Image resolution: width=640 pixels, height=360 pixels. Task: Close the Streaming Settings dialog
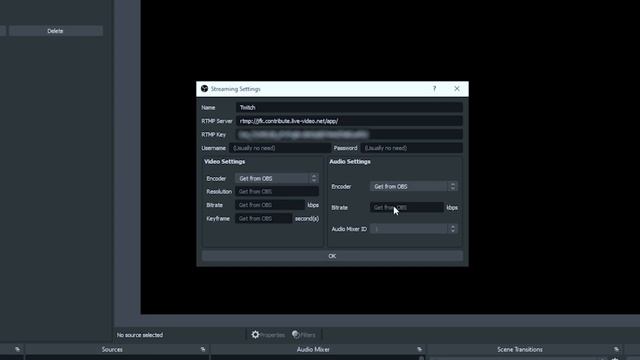457,89
